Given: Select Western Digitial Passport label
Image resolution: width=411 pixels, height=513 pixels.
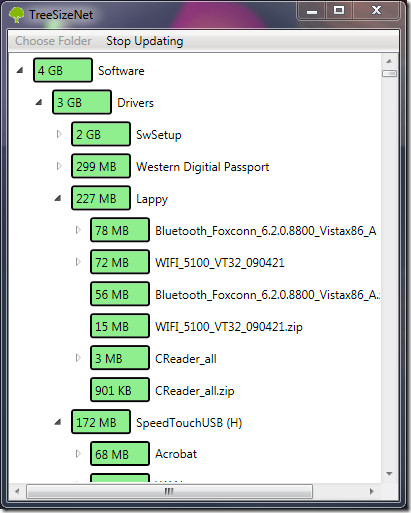Looking at the screenshot, I should coord(203,167).
